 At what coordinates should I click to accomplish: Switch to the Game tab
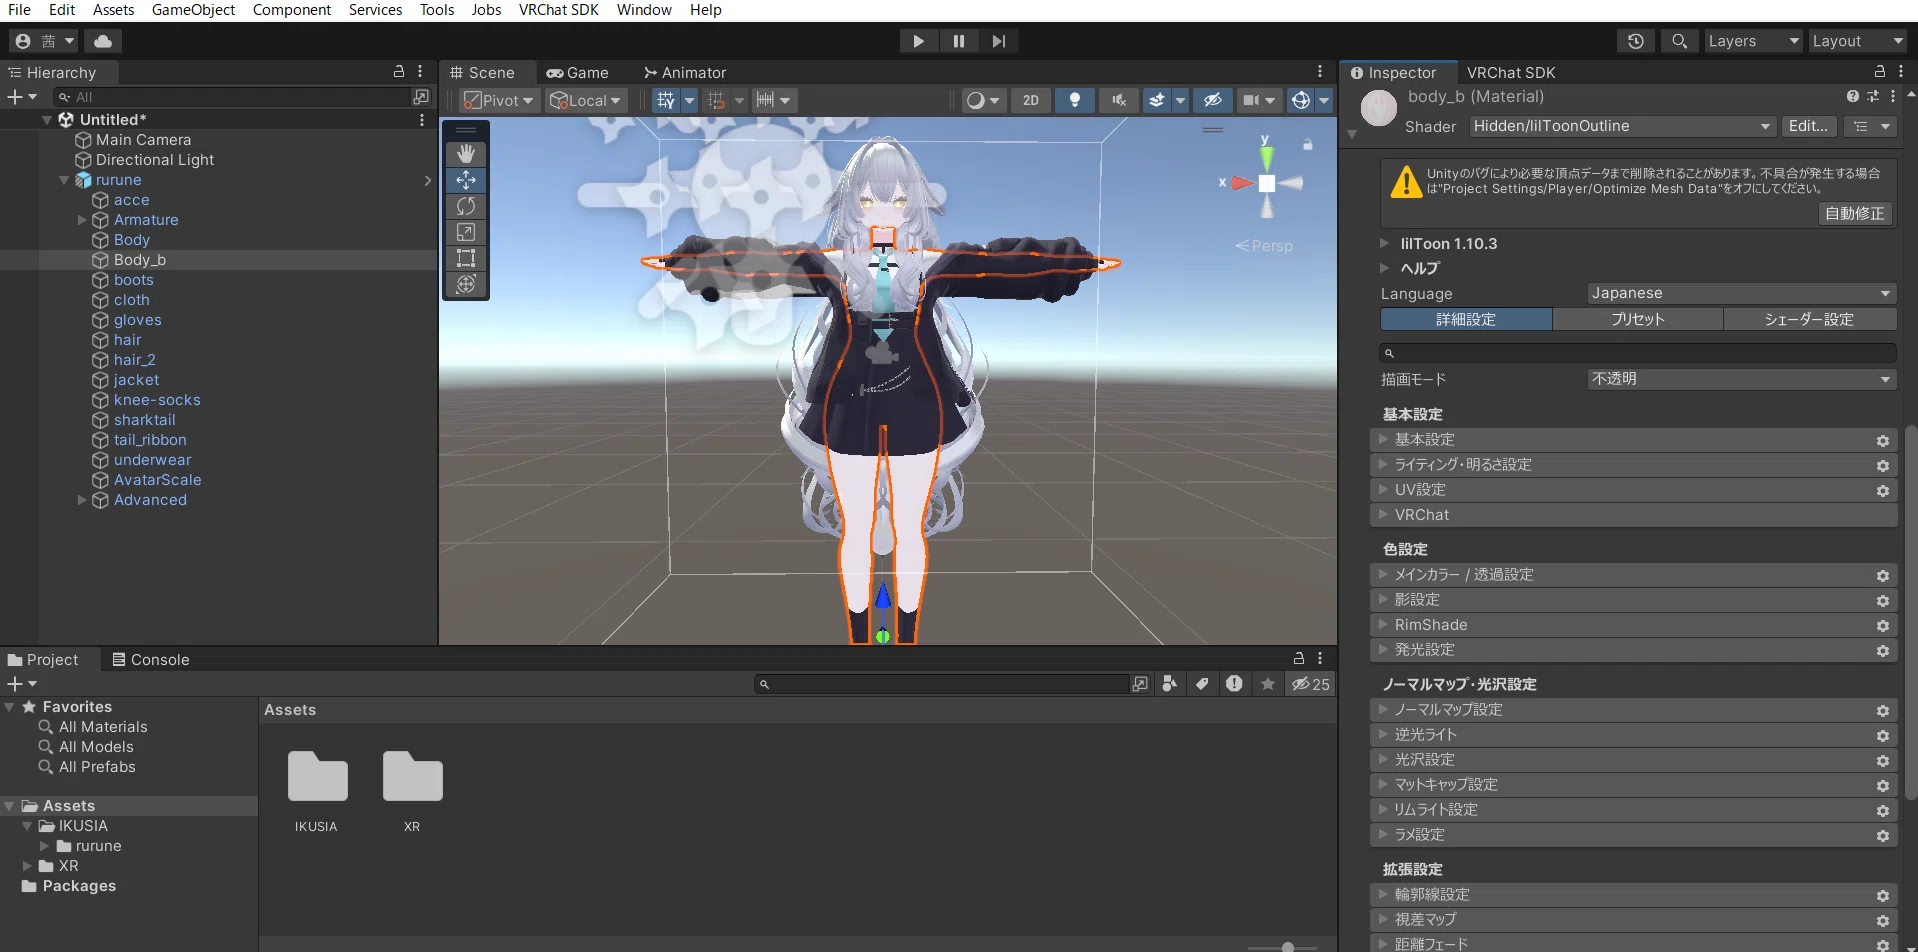(x=577, y=73)
